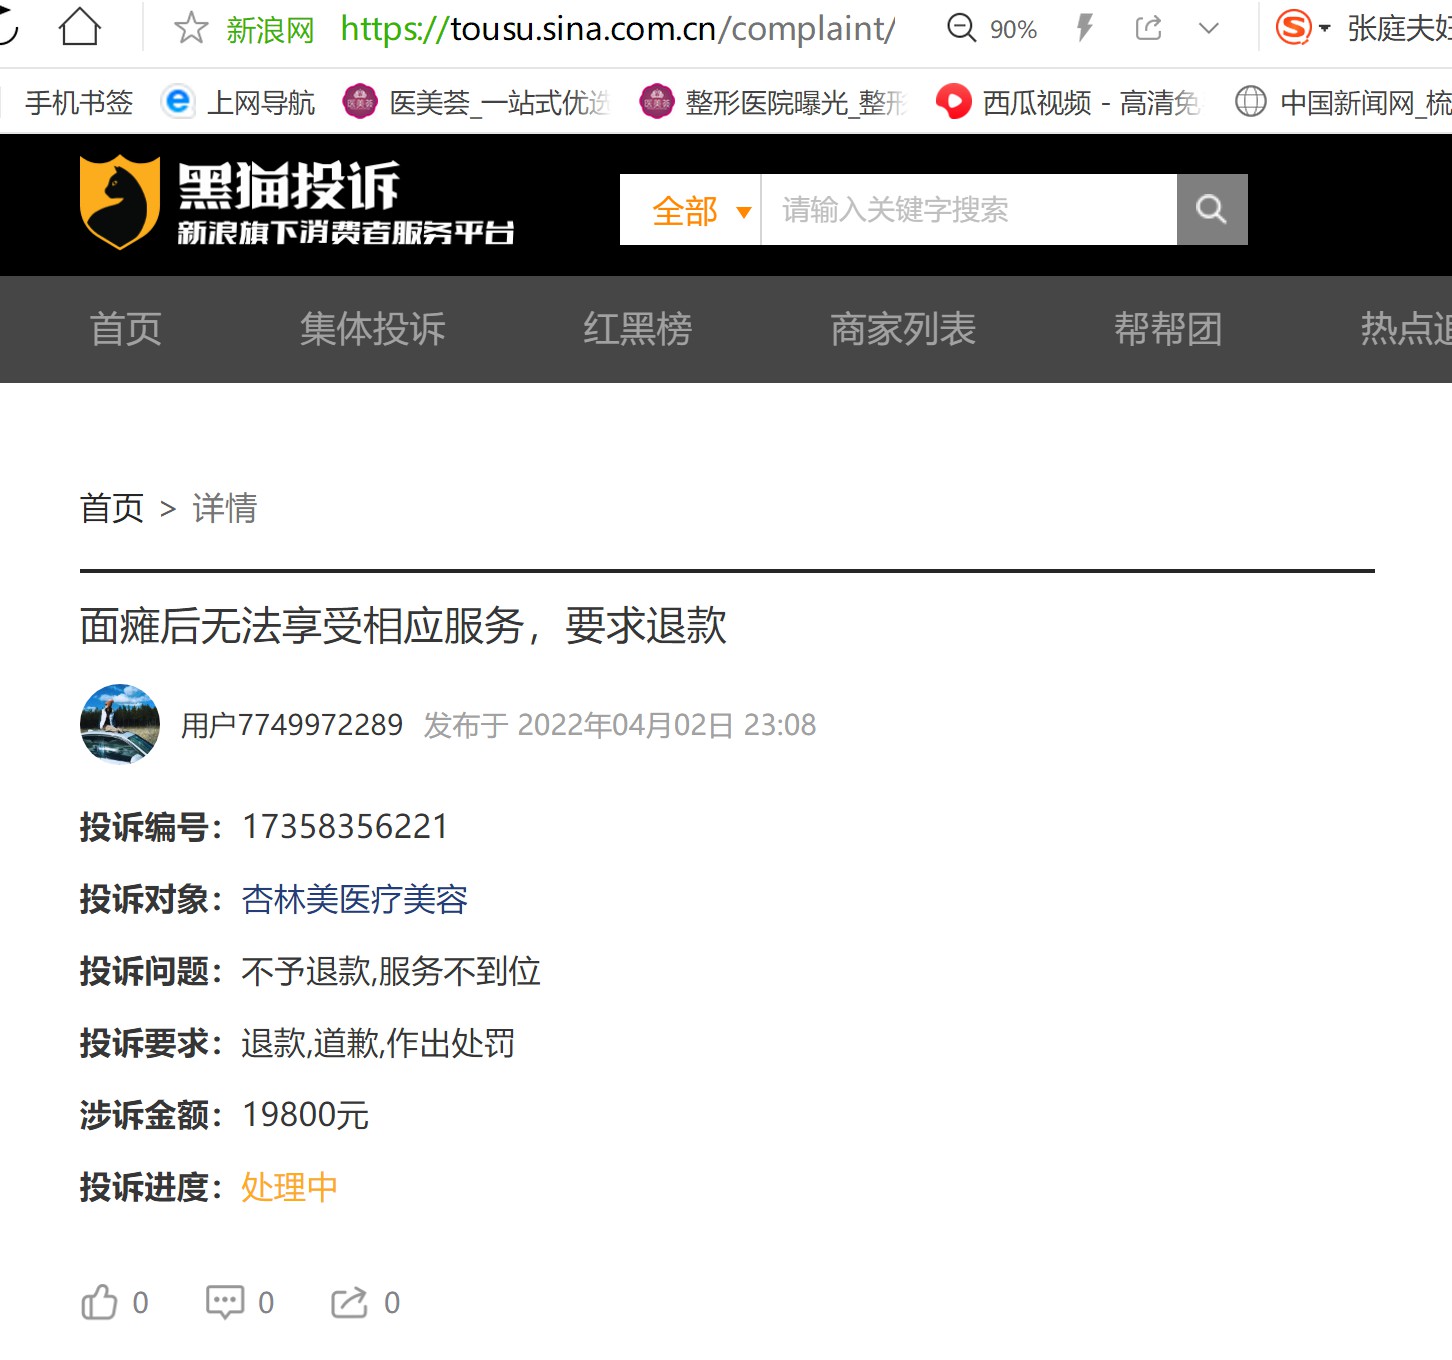The image size is (1452, 1360).
Task: Go to the 首页 navigation tab
Action: point(126,329)
